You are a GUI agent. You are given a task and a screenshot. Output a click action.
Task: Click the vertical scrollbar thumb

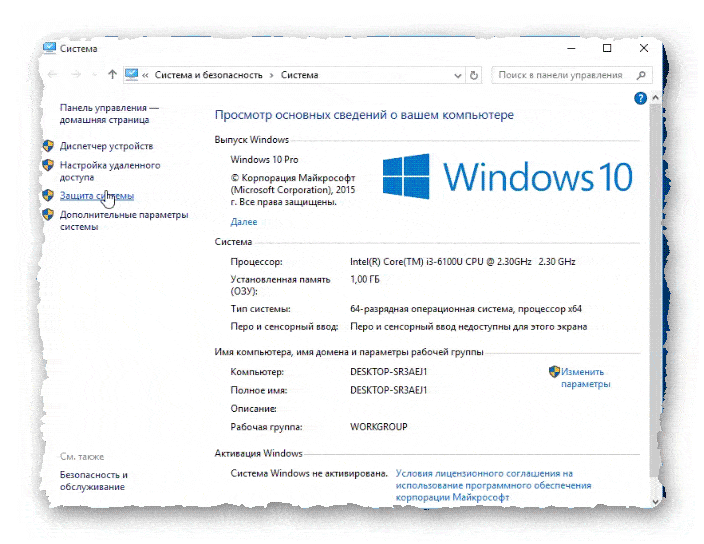[656, 290]
